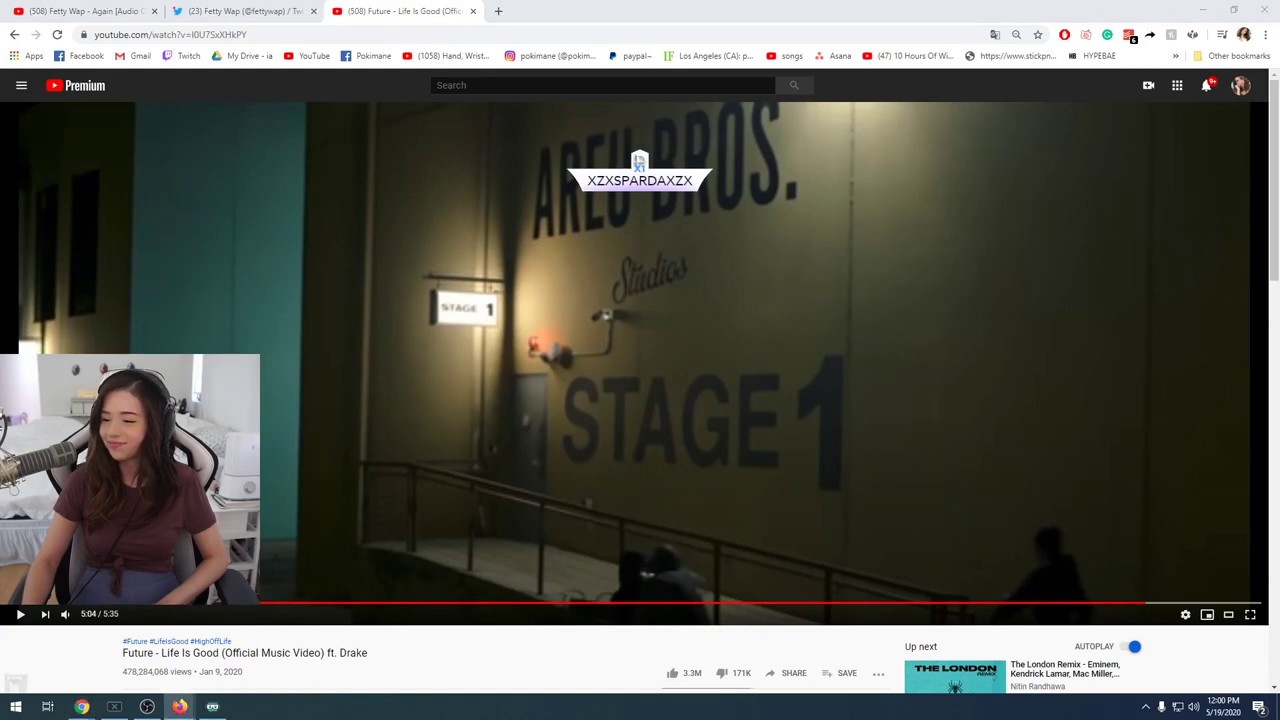Click the search magnifier button
Viewport: 1280px width, 720px height.
point(794,85)
